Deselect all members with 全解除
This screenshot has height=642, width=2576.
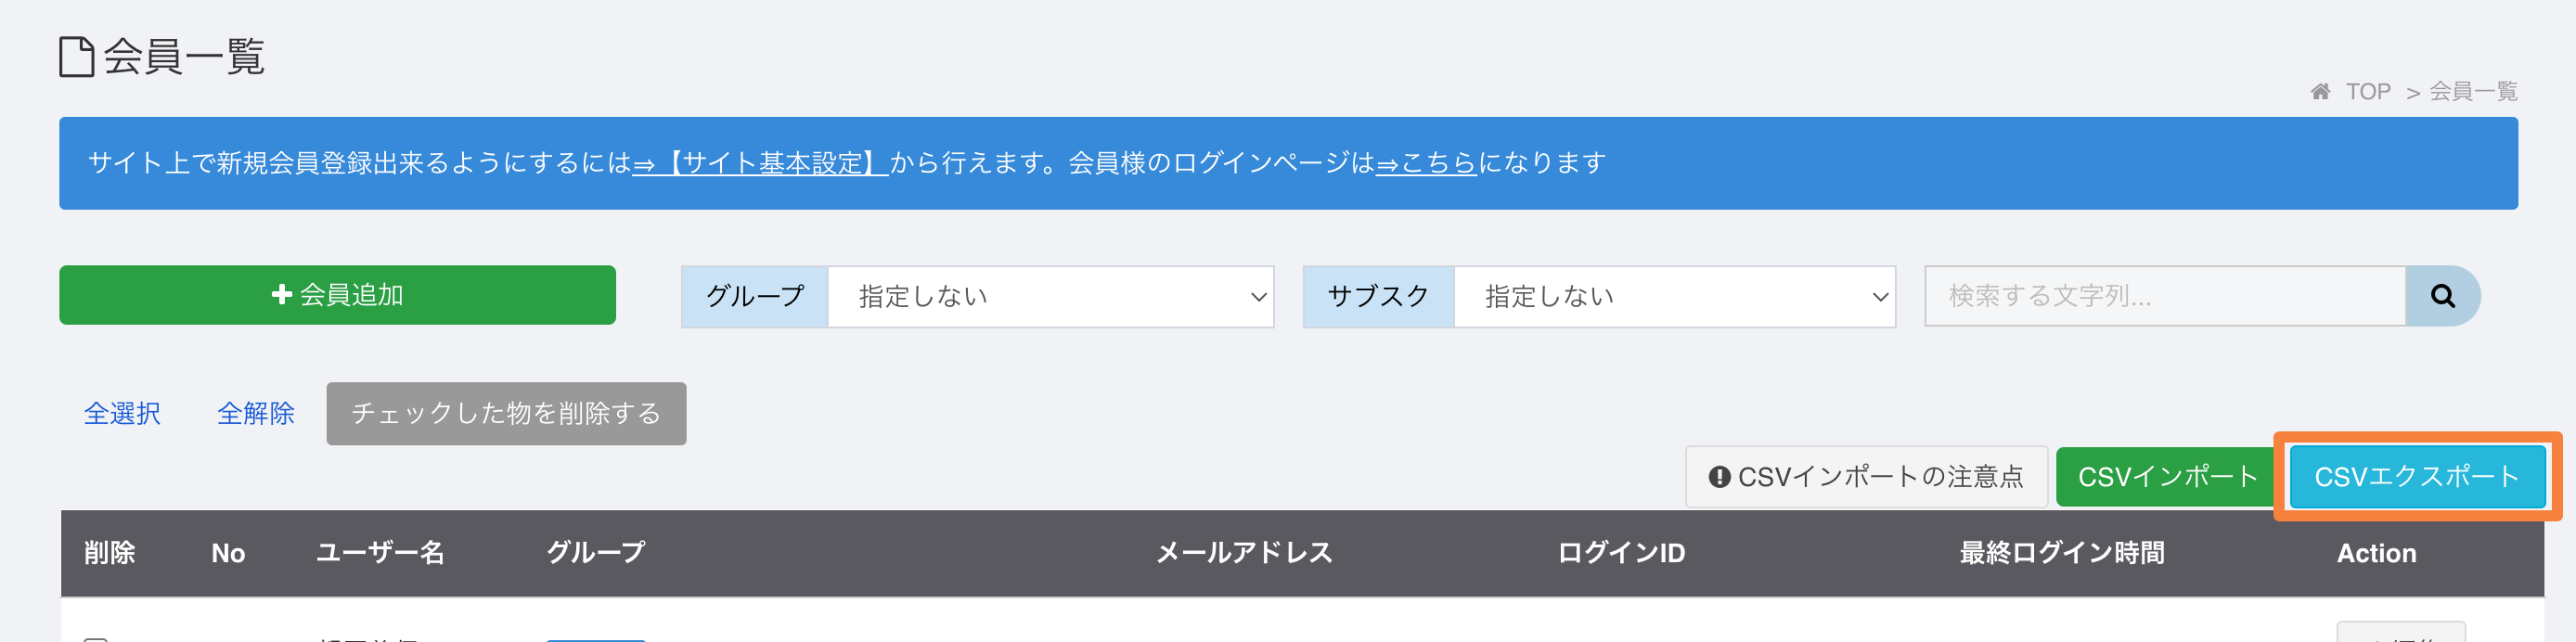tap(256, 413)
